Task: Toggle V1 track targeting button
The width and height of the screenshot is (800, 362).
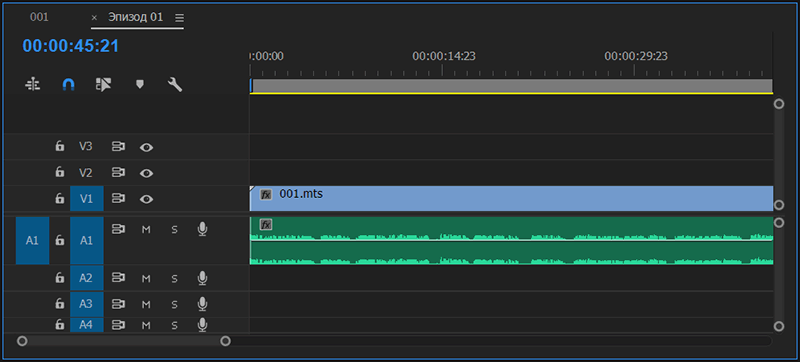Action: pos(87,199)
